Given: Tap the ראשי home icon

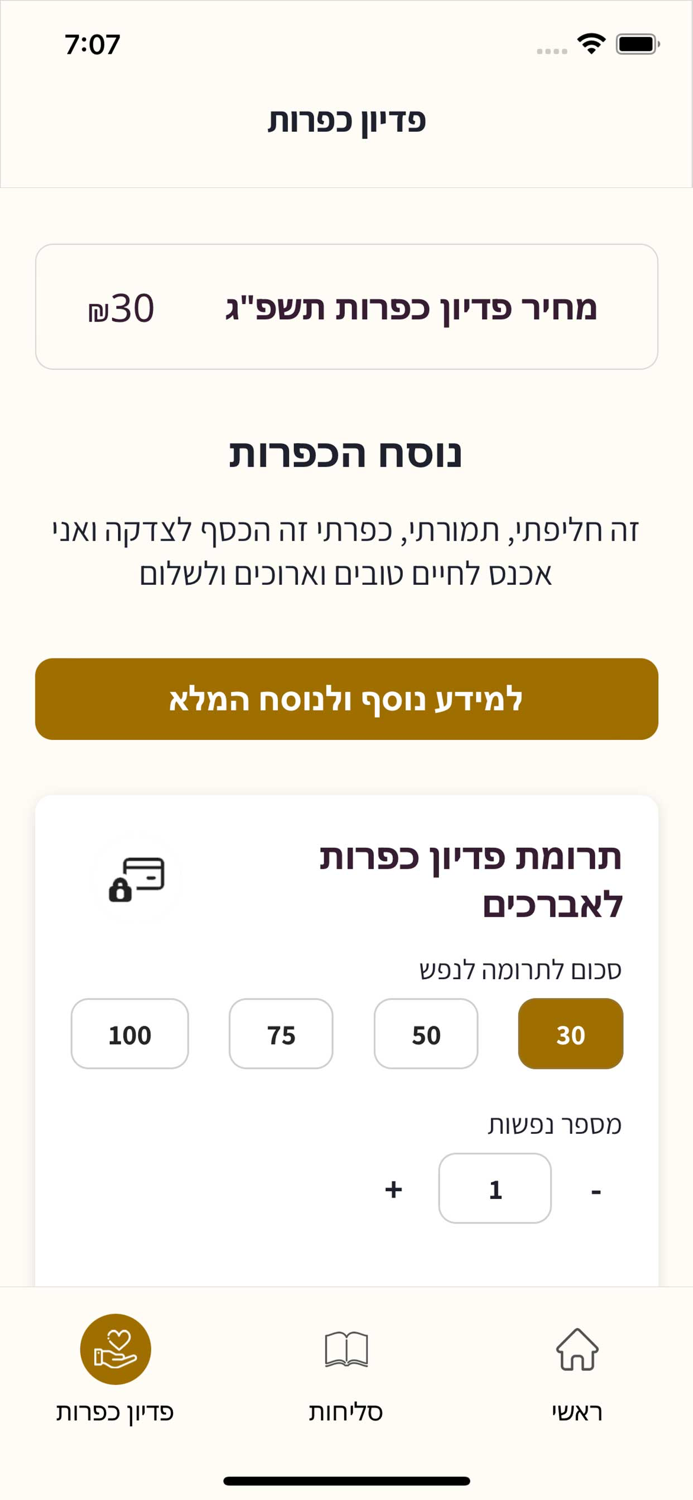Looking at the screenshot, I should click(577, 1349).
